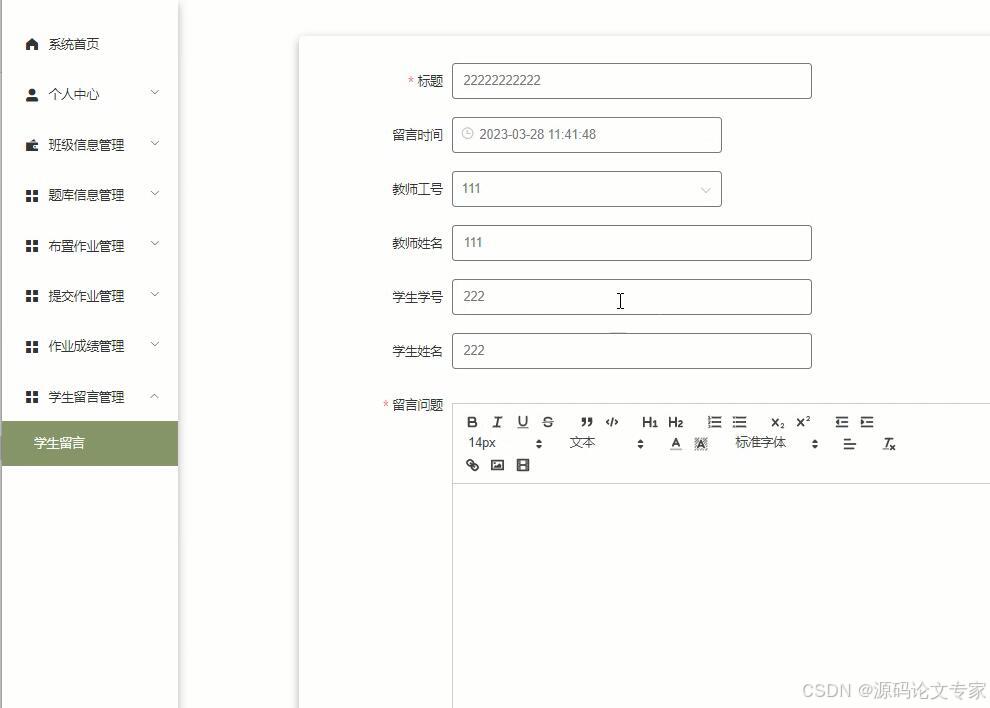Collapse the 学生留言管理 menu

pos(88,396)
